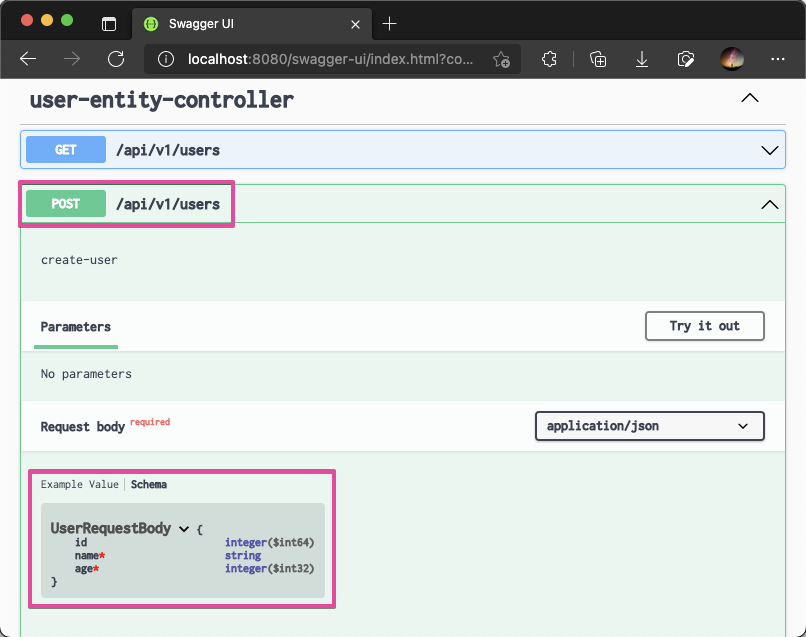Collapse the user-entity-controller section
This screenshot has width=806, height=637.
point(749,97)
